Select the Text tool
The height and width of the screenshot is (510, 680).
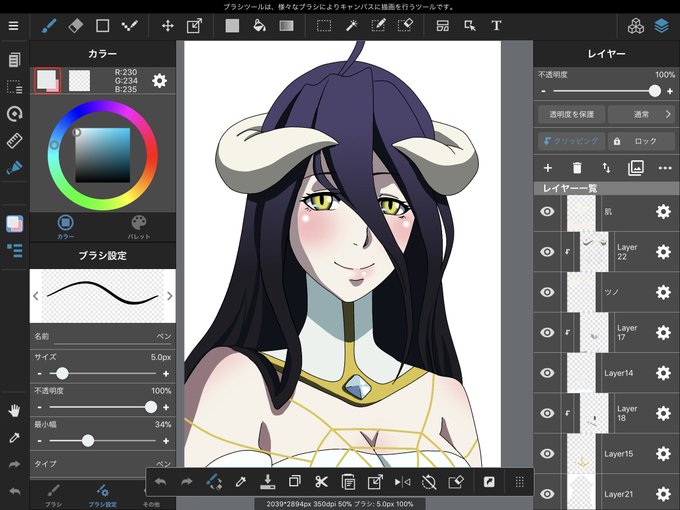pyautogui.click(x=497, y=26)
